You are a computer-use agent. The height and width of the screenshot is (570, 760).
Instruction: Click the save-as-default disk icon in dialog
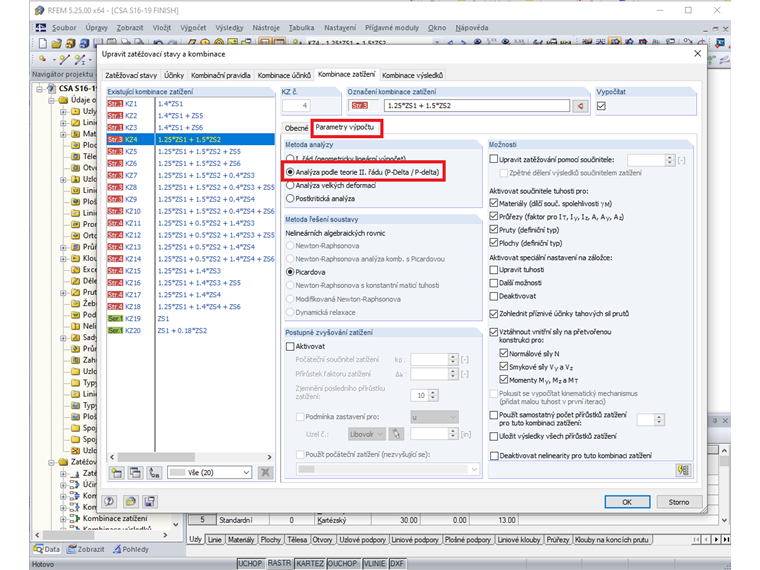click(x=150, y=502)
